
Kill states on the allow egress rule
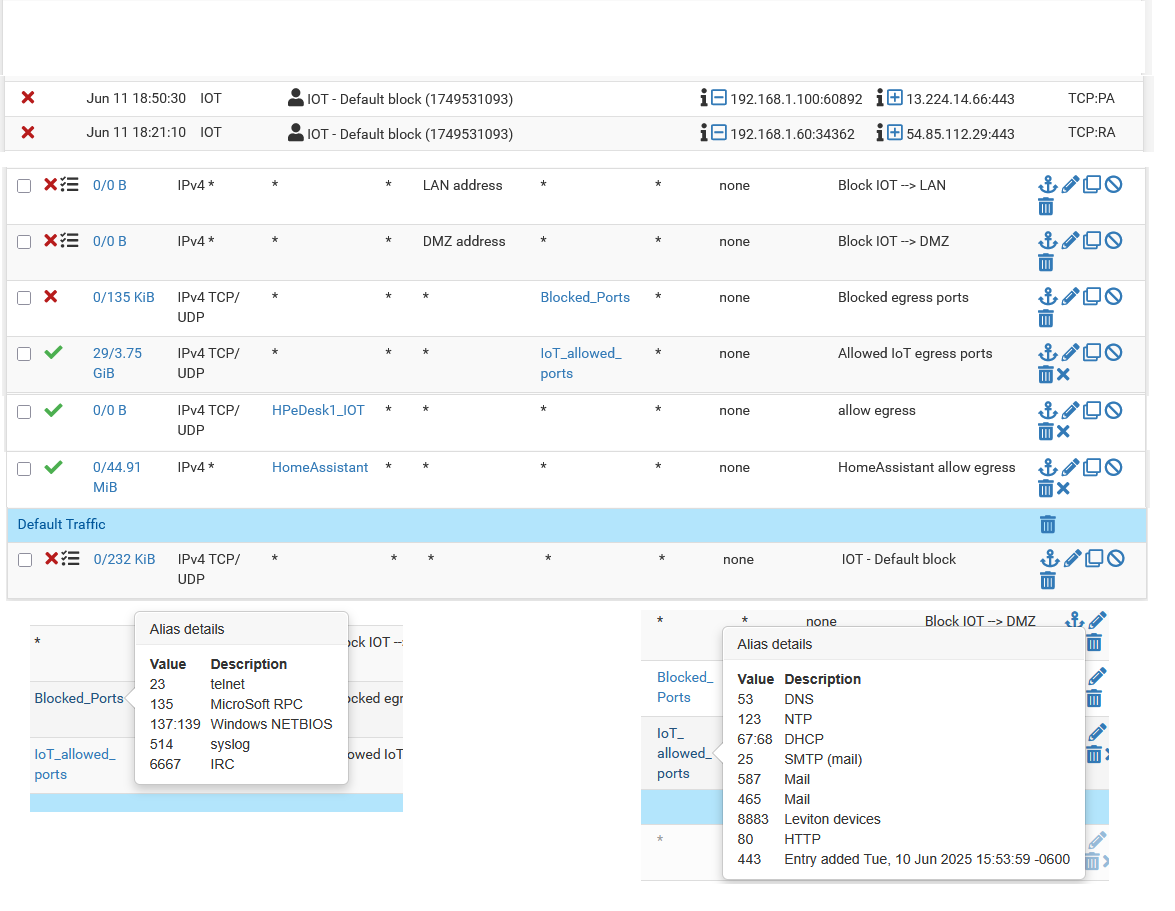tap(1063, 432)
